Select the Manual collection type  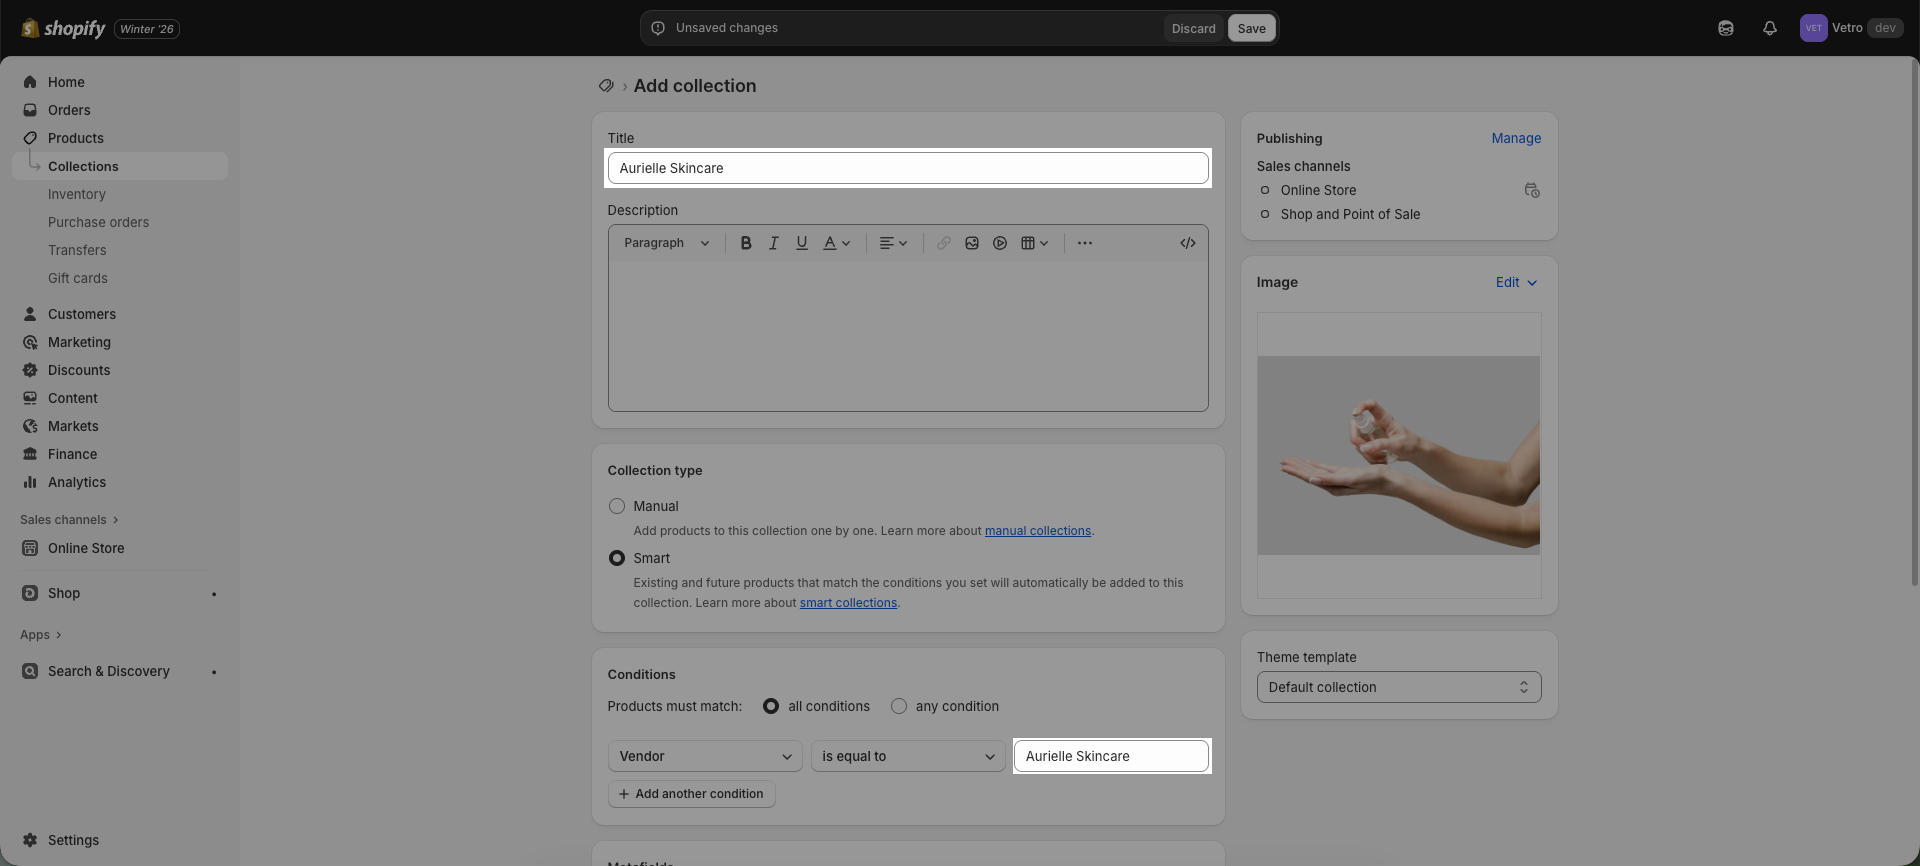(x=617, y=507)
